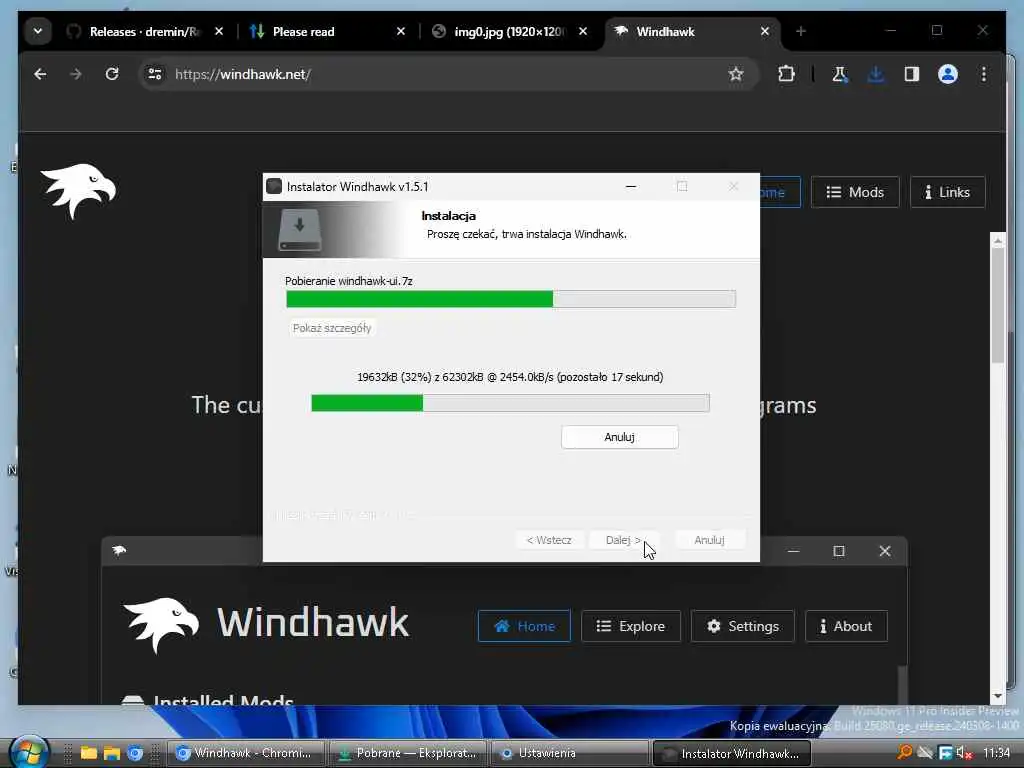Image resolution: width=1024 pixels, height=768 pixels.
Task: Switch to Instalator Windhawk taskbar button
Action: [731, 753]
